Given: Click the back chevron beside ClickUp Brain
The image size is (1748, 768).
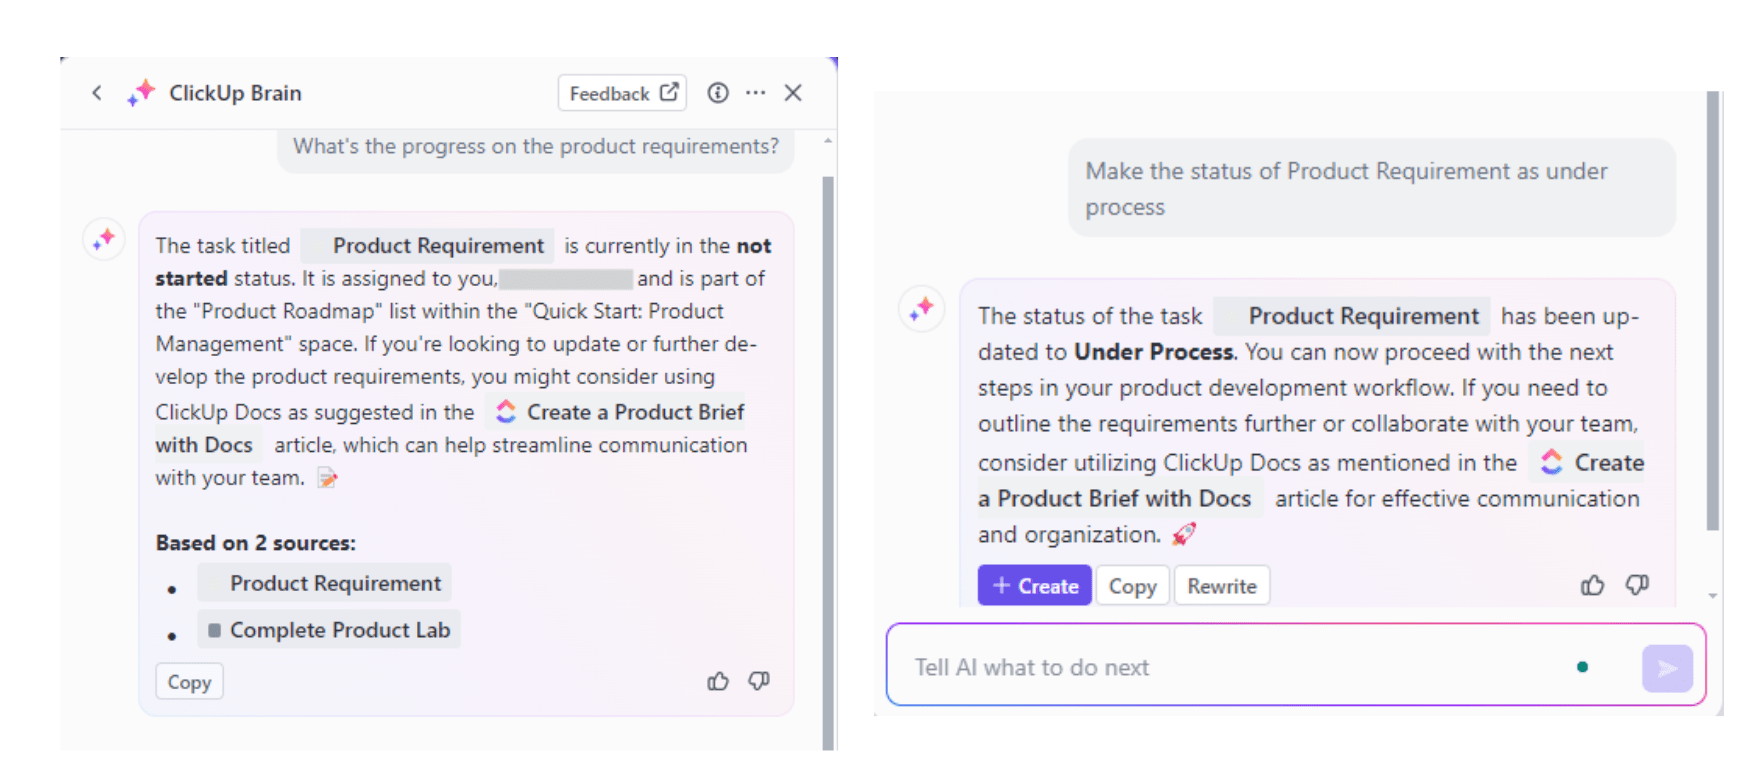Looking at the screenshot, I should click(97, 92).
